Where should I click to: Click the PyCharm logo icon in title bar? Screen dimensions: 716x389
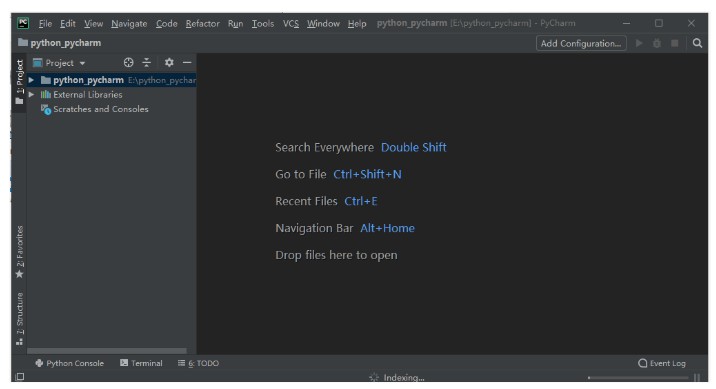click(23, 23)
